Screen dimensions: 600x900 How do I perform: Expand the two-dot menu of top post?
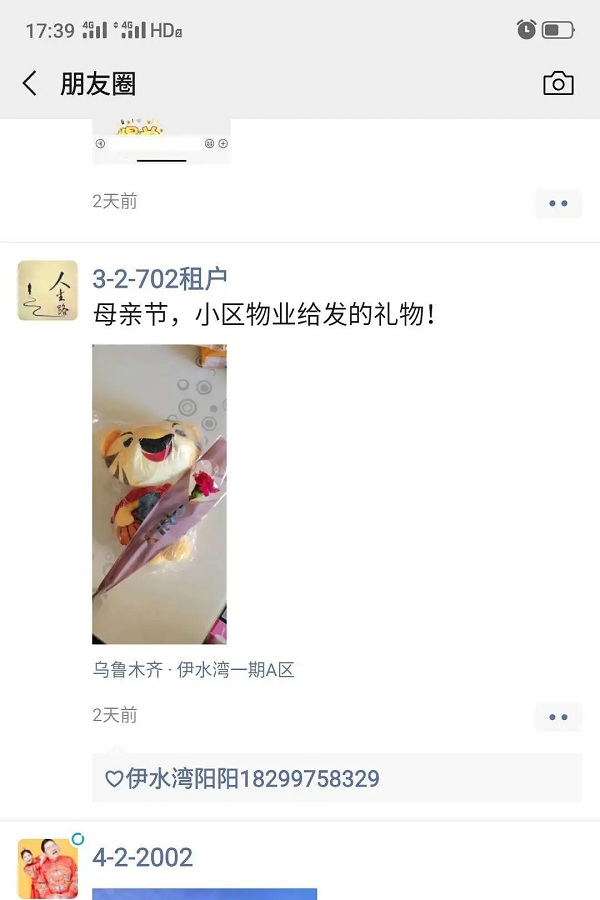point(558,203)
